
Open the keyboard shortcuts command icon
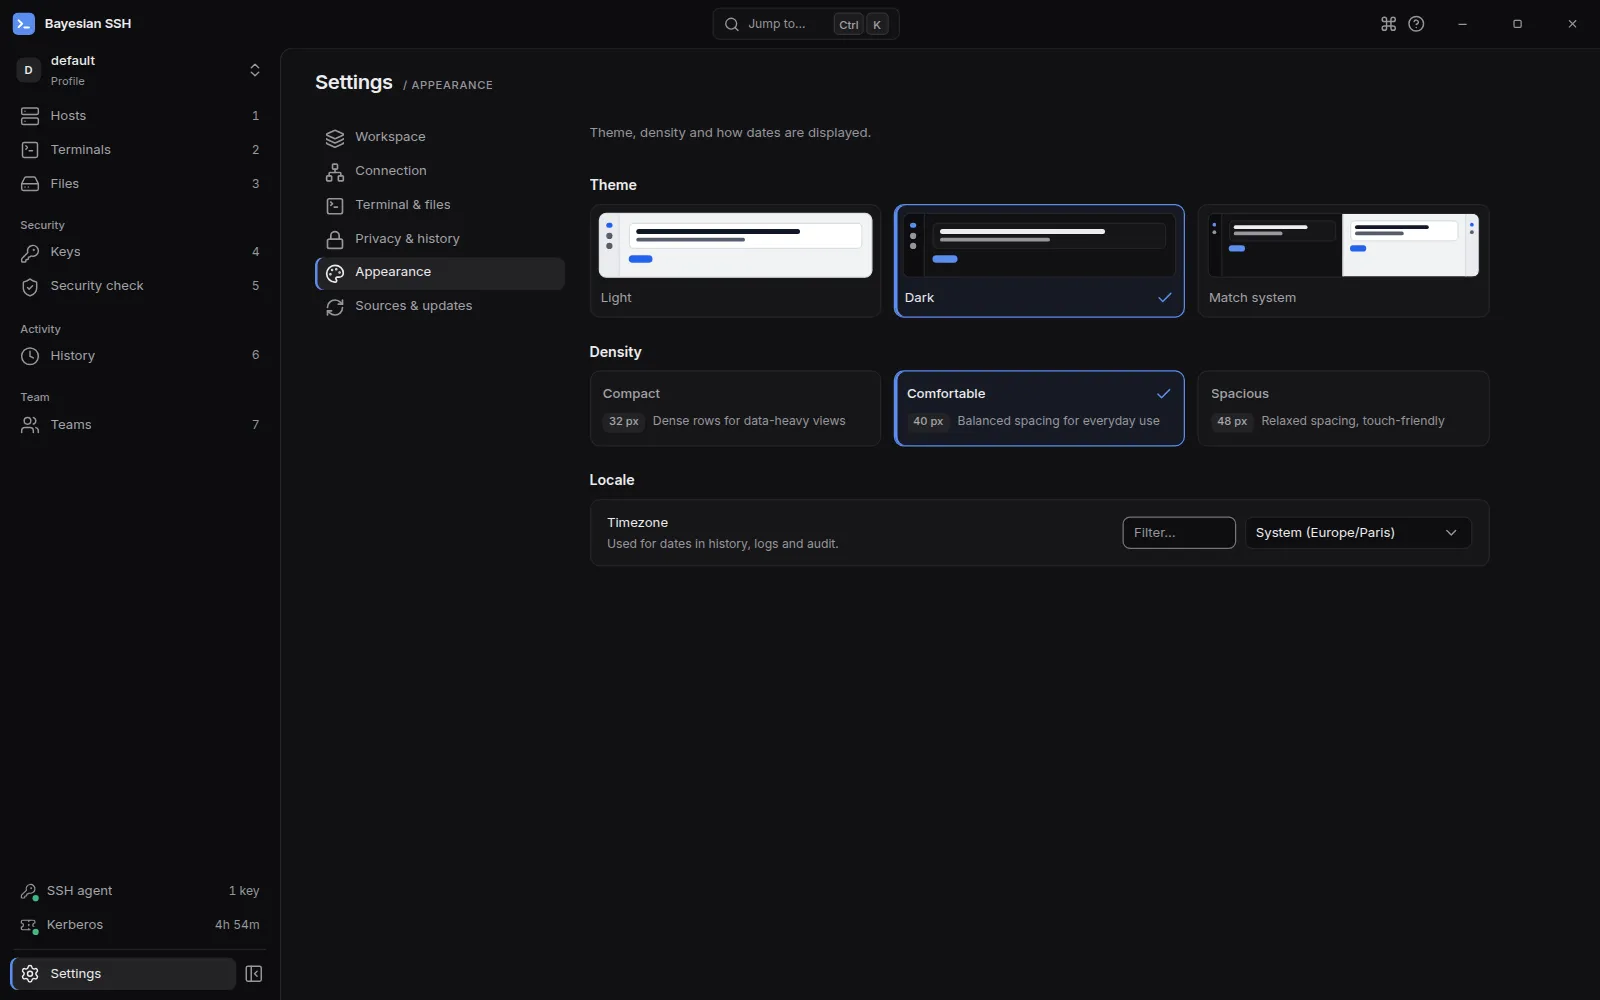pyautogui.click(x=1388, y=24)
